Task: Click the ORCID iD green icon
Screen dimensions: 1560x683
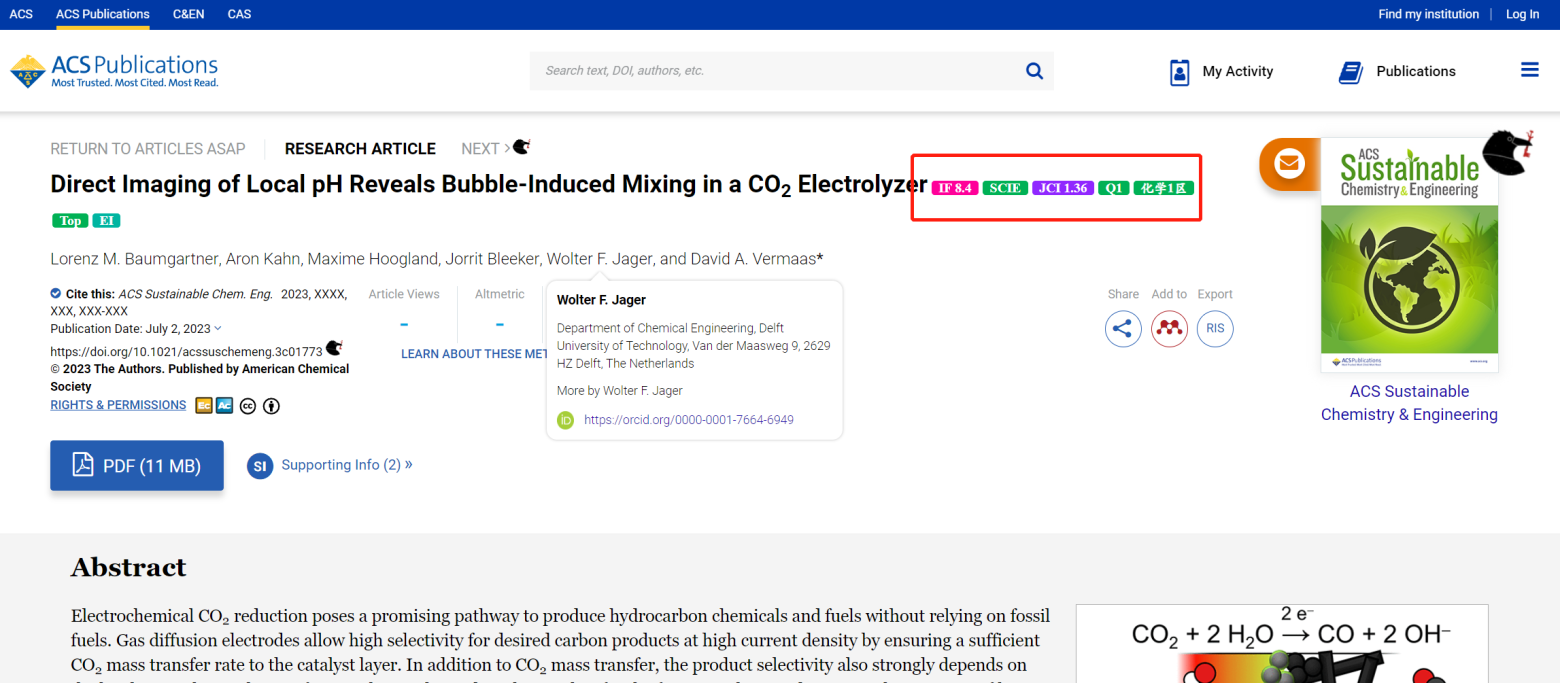Action: click(565, 420)
